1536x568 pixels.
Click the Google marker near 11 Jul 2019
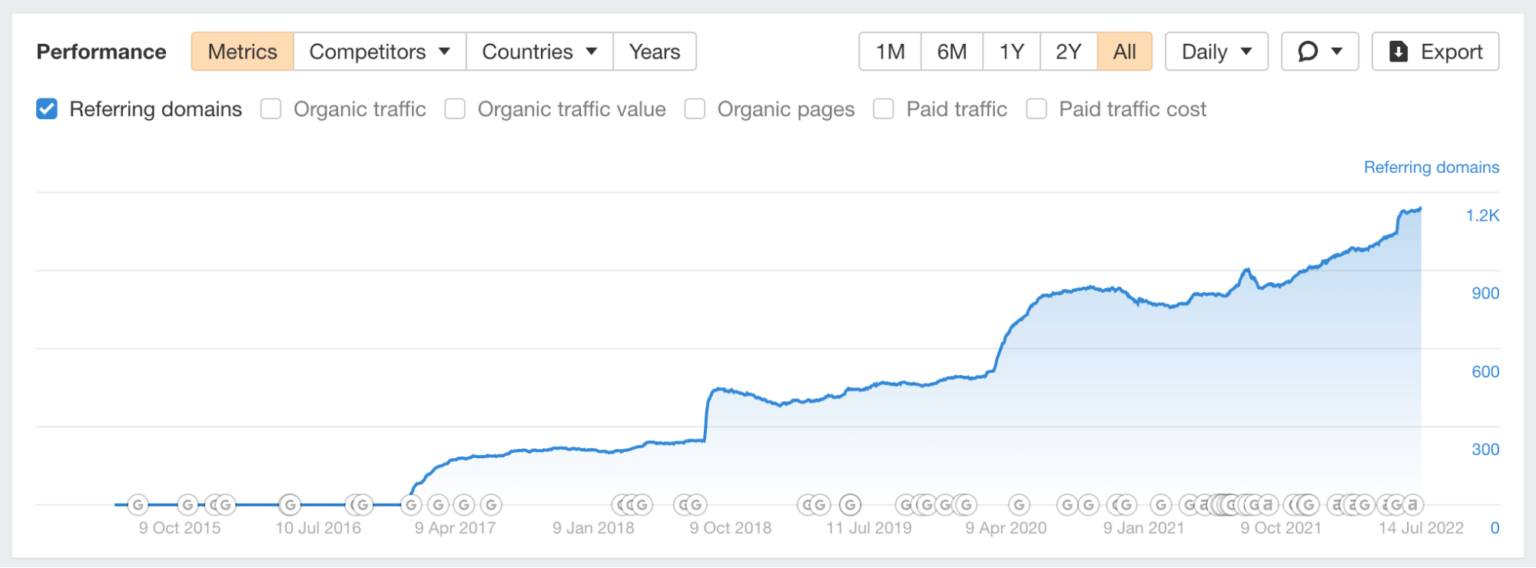click(x=850, y=505)
